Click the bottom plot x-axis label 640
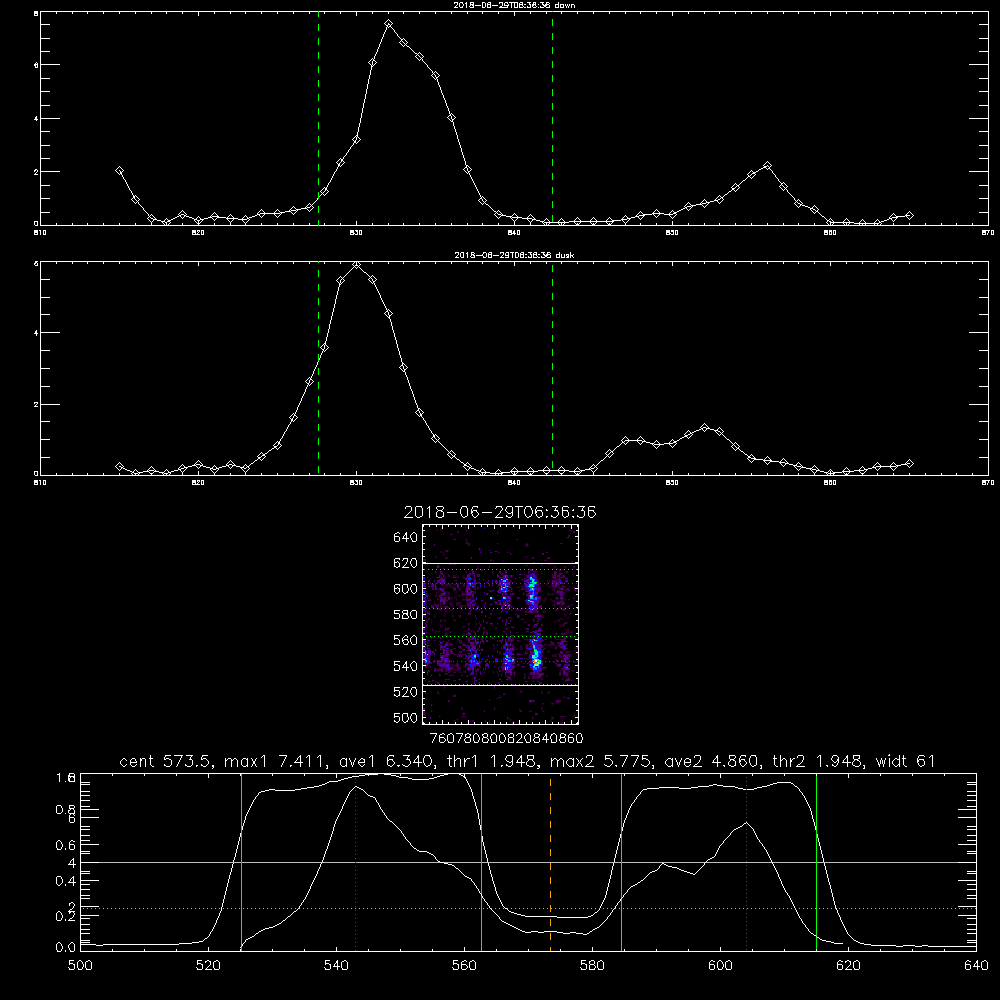 [x=976, y=966]
